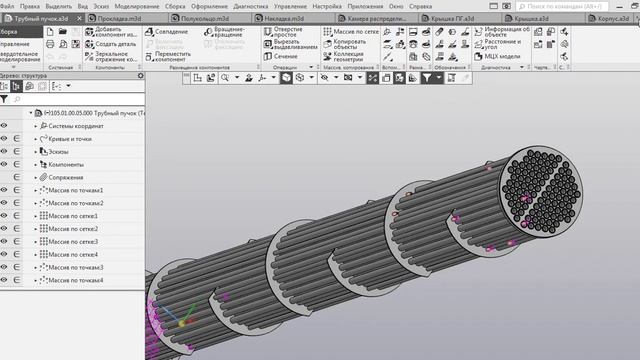Screen dimensions: 640x360
Task: Expand Компоненты tree node
Action: pos(36,165)
